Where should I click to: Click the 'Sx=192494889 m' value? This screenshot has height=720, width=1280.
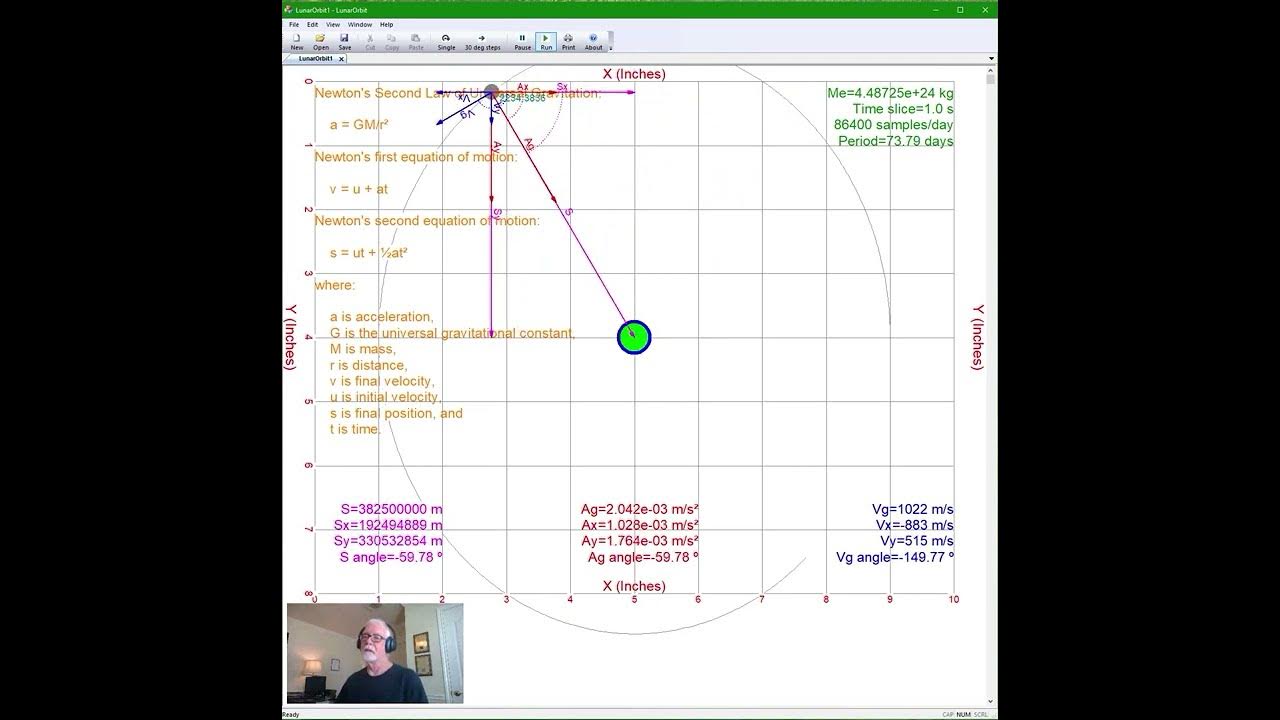coord(388,525)
